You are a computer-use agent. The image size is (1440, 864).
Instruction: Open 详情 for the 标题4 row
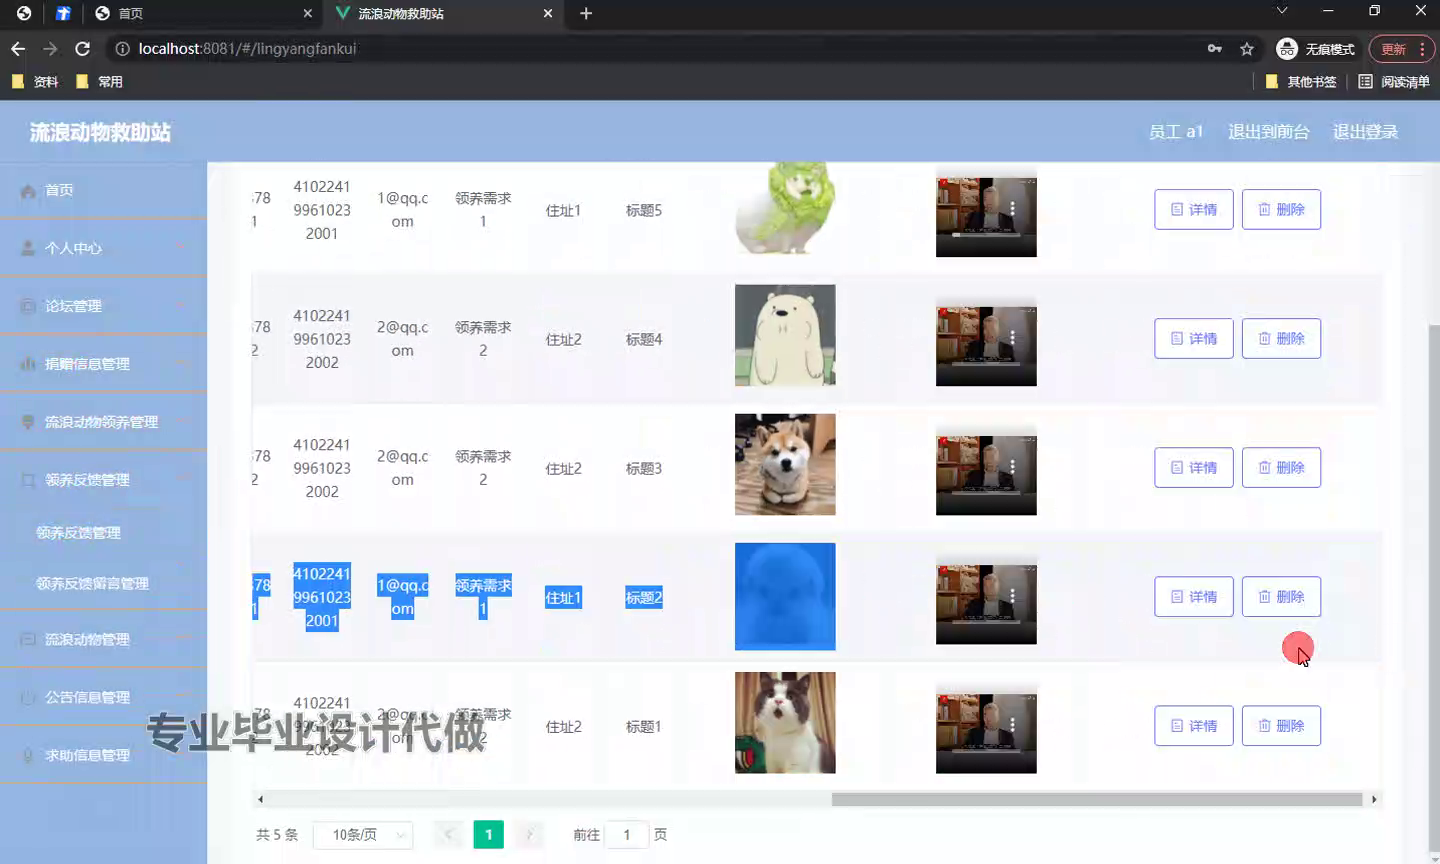(1194, 338)
